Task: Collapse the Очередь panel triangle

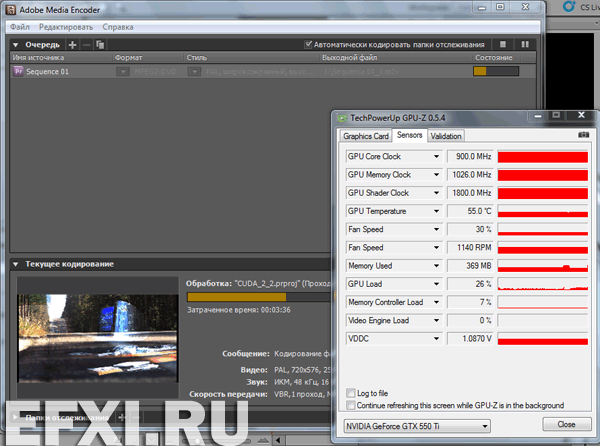Action: [x=16, y=45]
